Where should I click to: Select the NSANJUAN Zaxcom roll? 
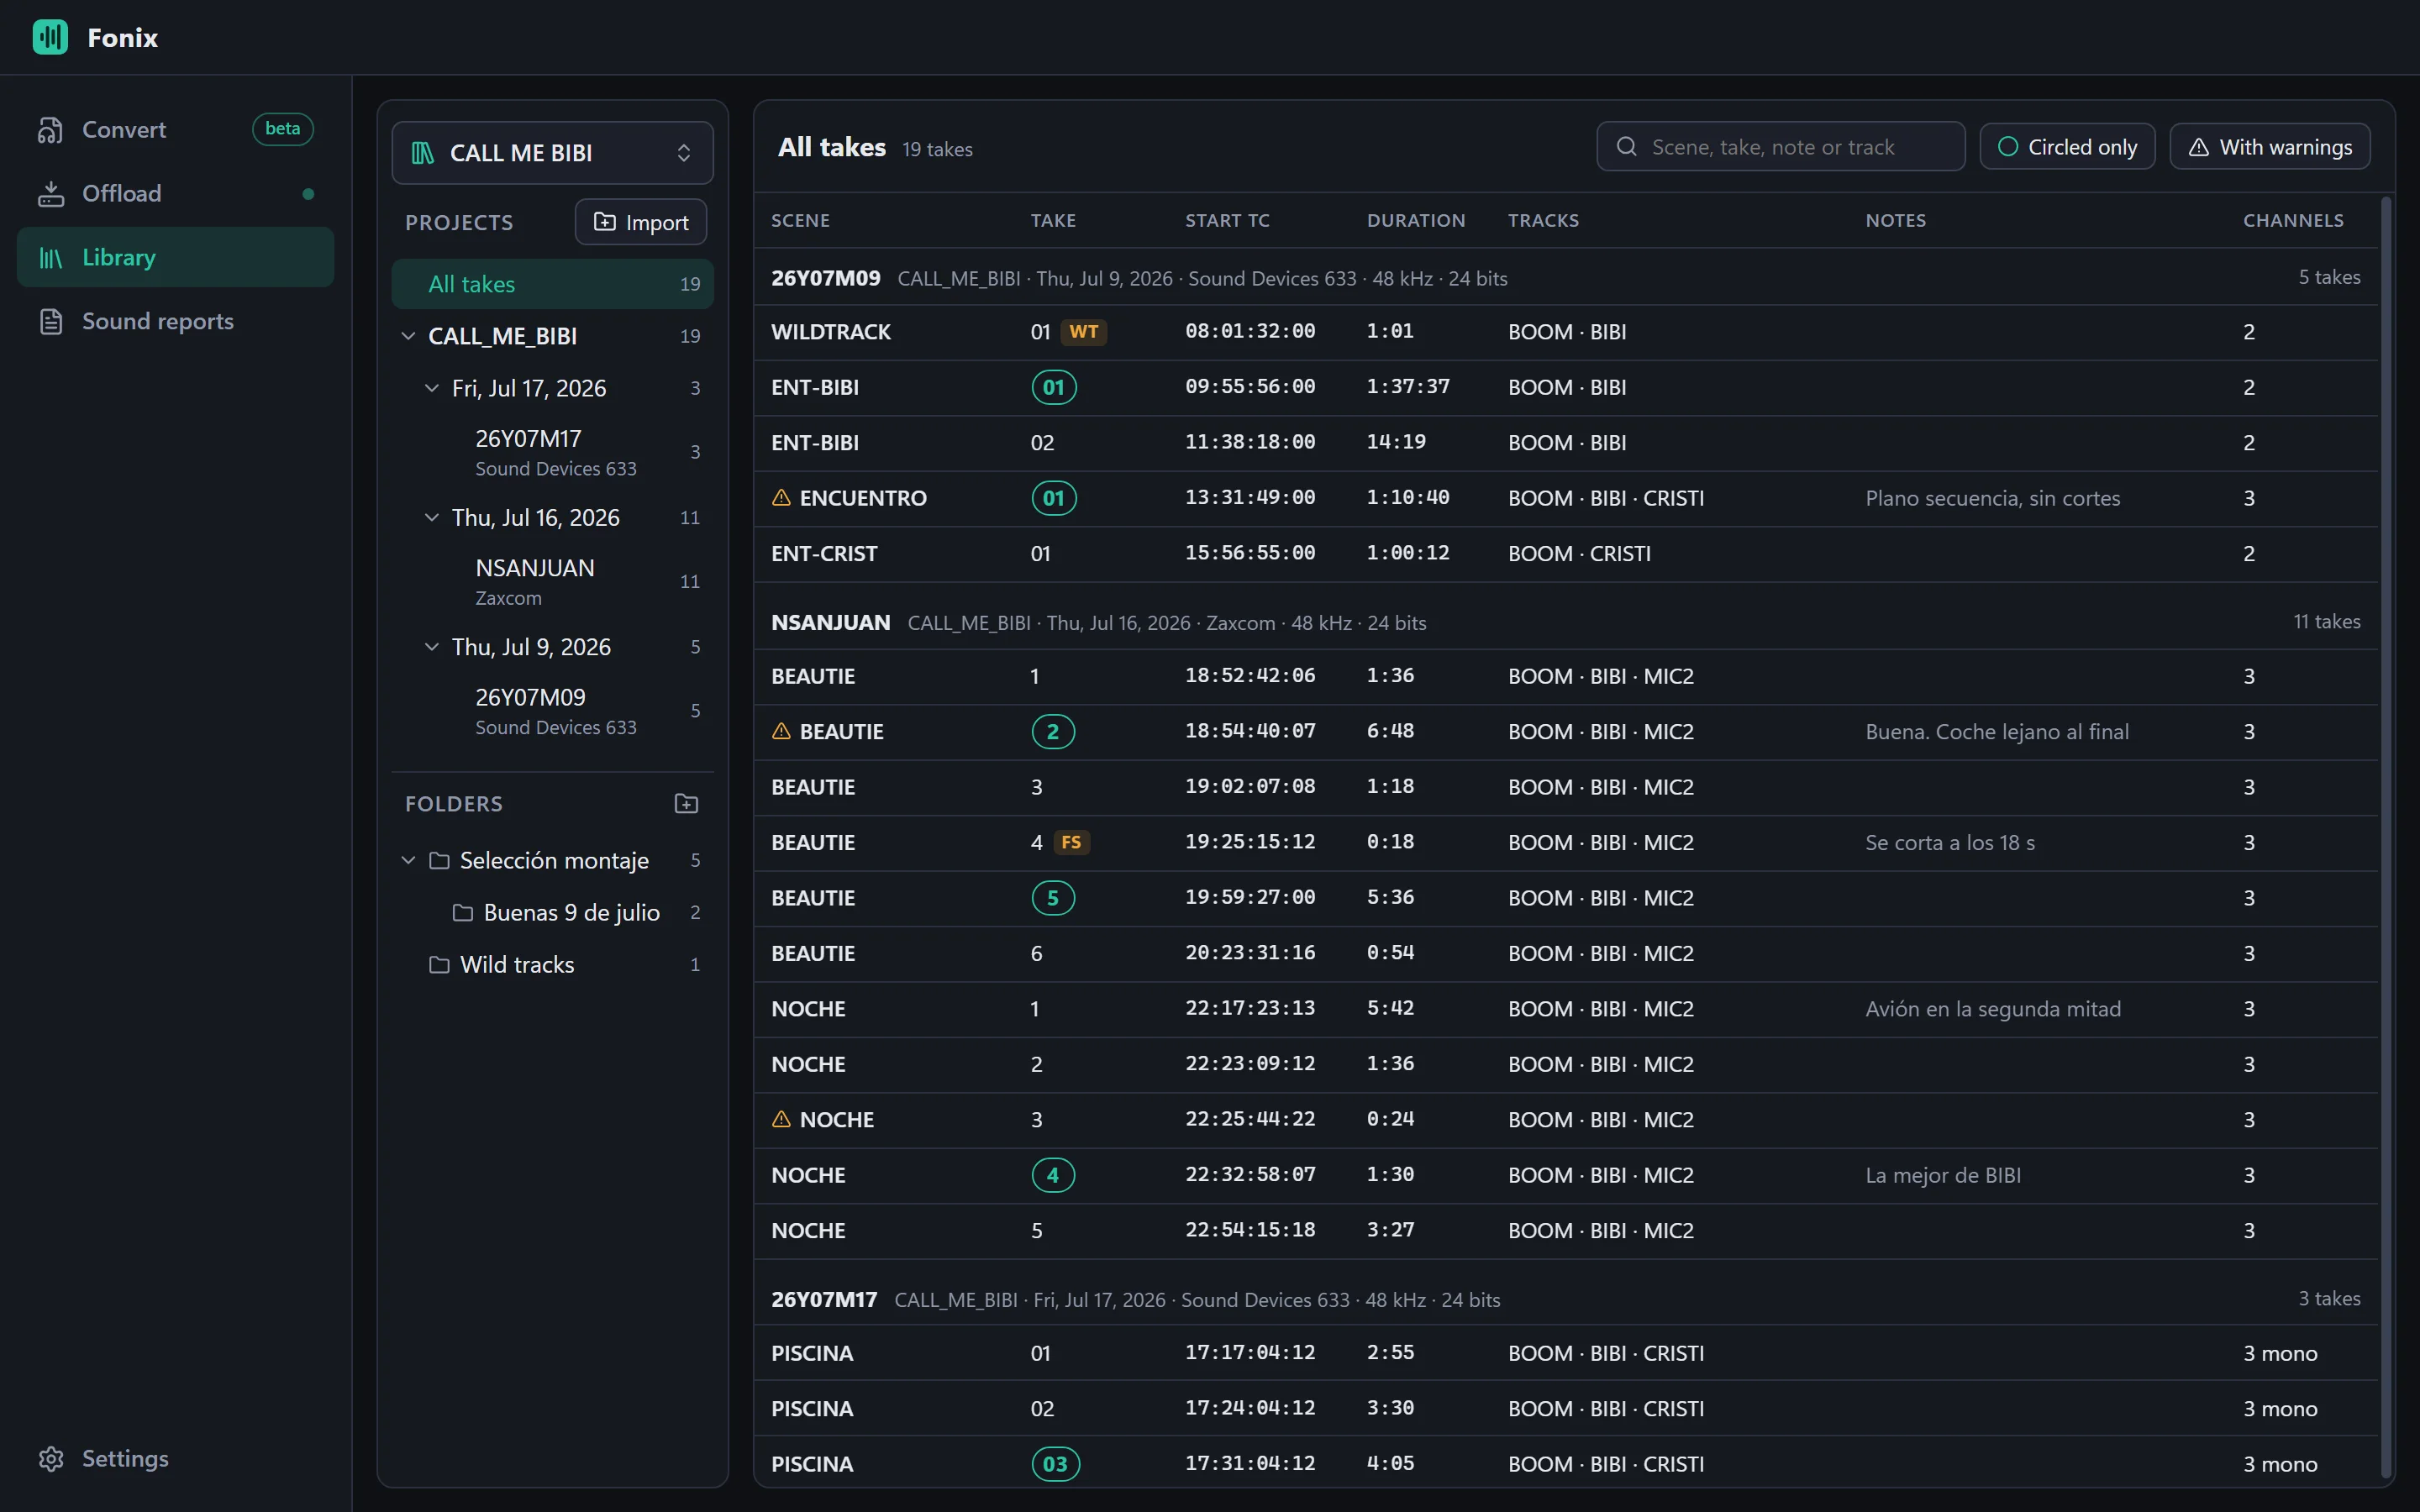pos(552,582)
